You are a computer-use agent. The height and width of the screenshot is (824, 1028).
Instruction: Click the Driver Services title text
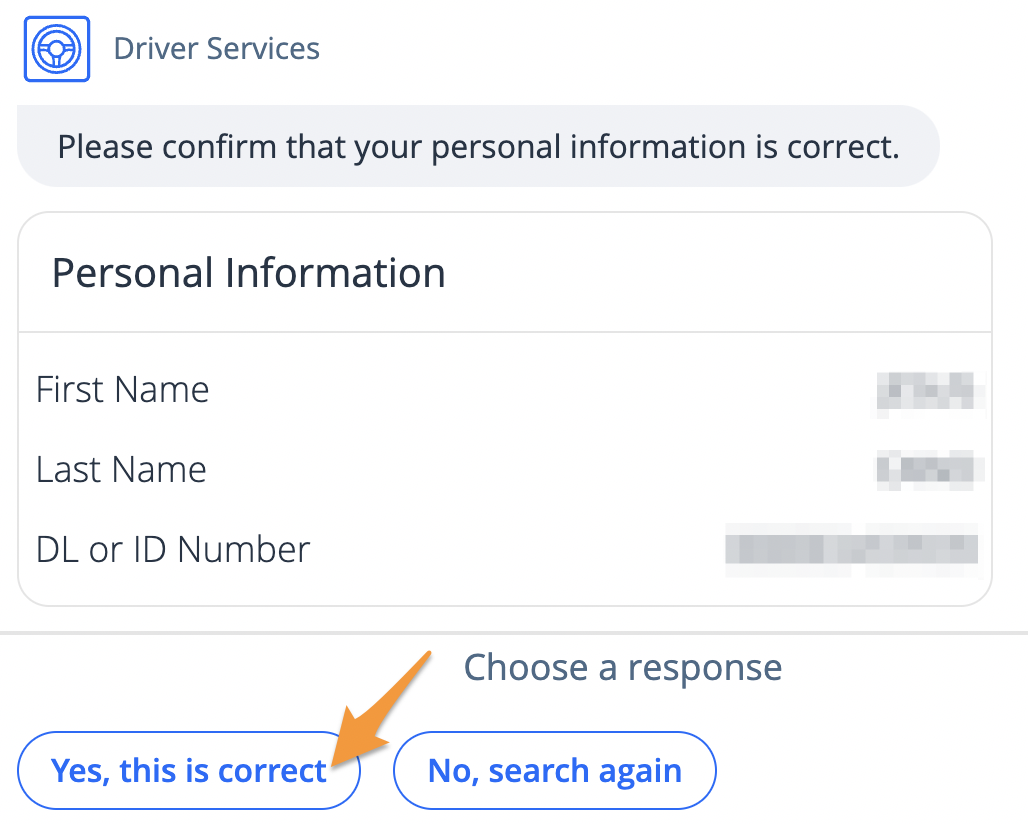tap(216, 47)
